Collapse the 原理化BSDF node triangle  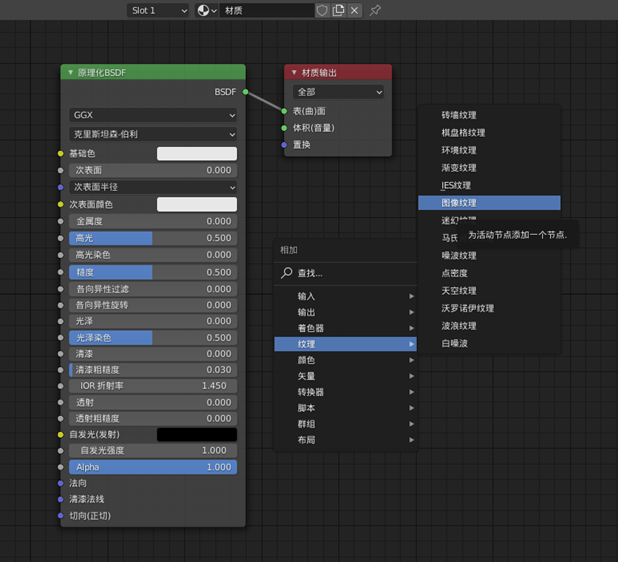click(x=71, y=73)
